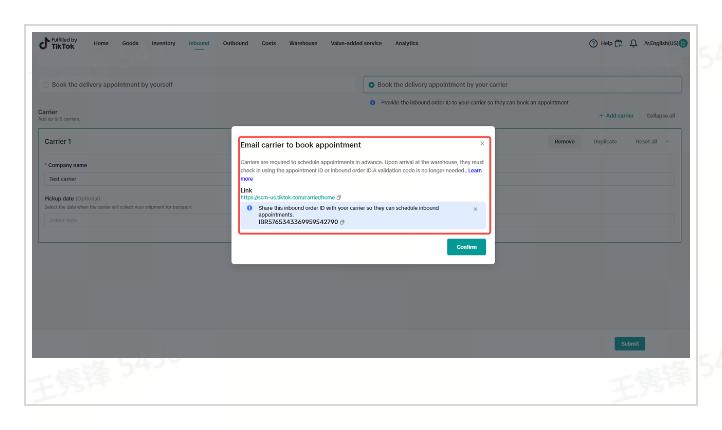Open the Help question mark icon
The height and width of the screenshot is (430, 722).
(x=593, y=43)
